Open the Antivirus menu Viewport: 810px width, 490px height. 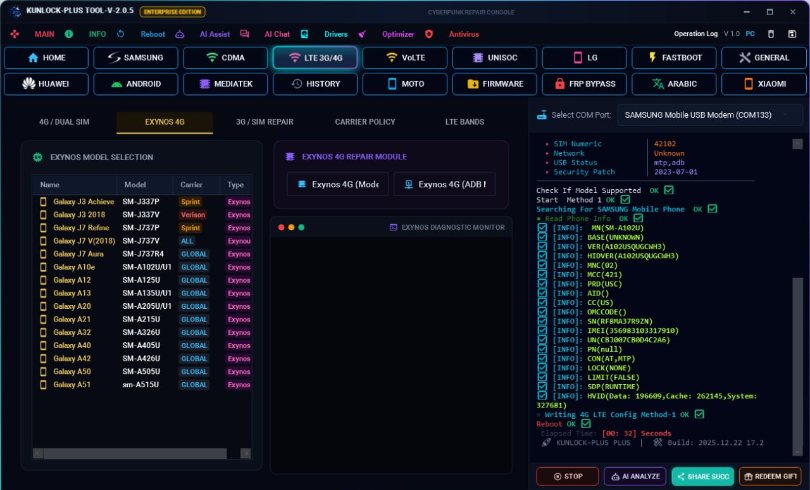pyautogui.click(x=464, y=34)
